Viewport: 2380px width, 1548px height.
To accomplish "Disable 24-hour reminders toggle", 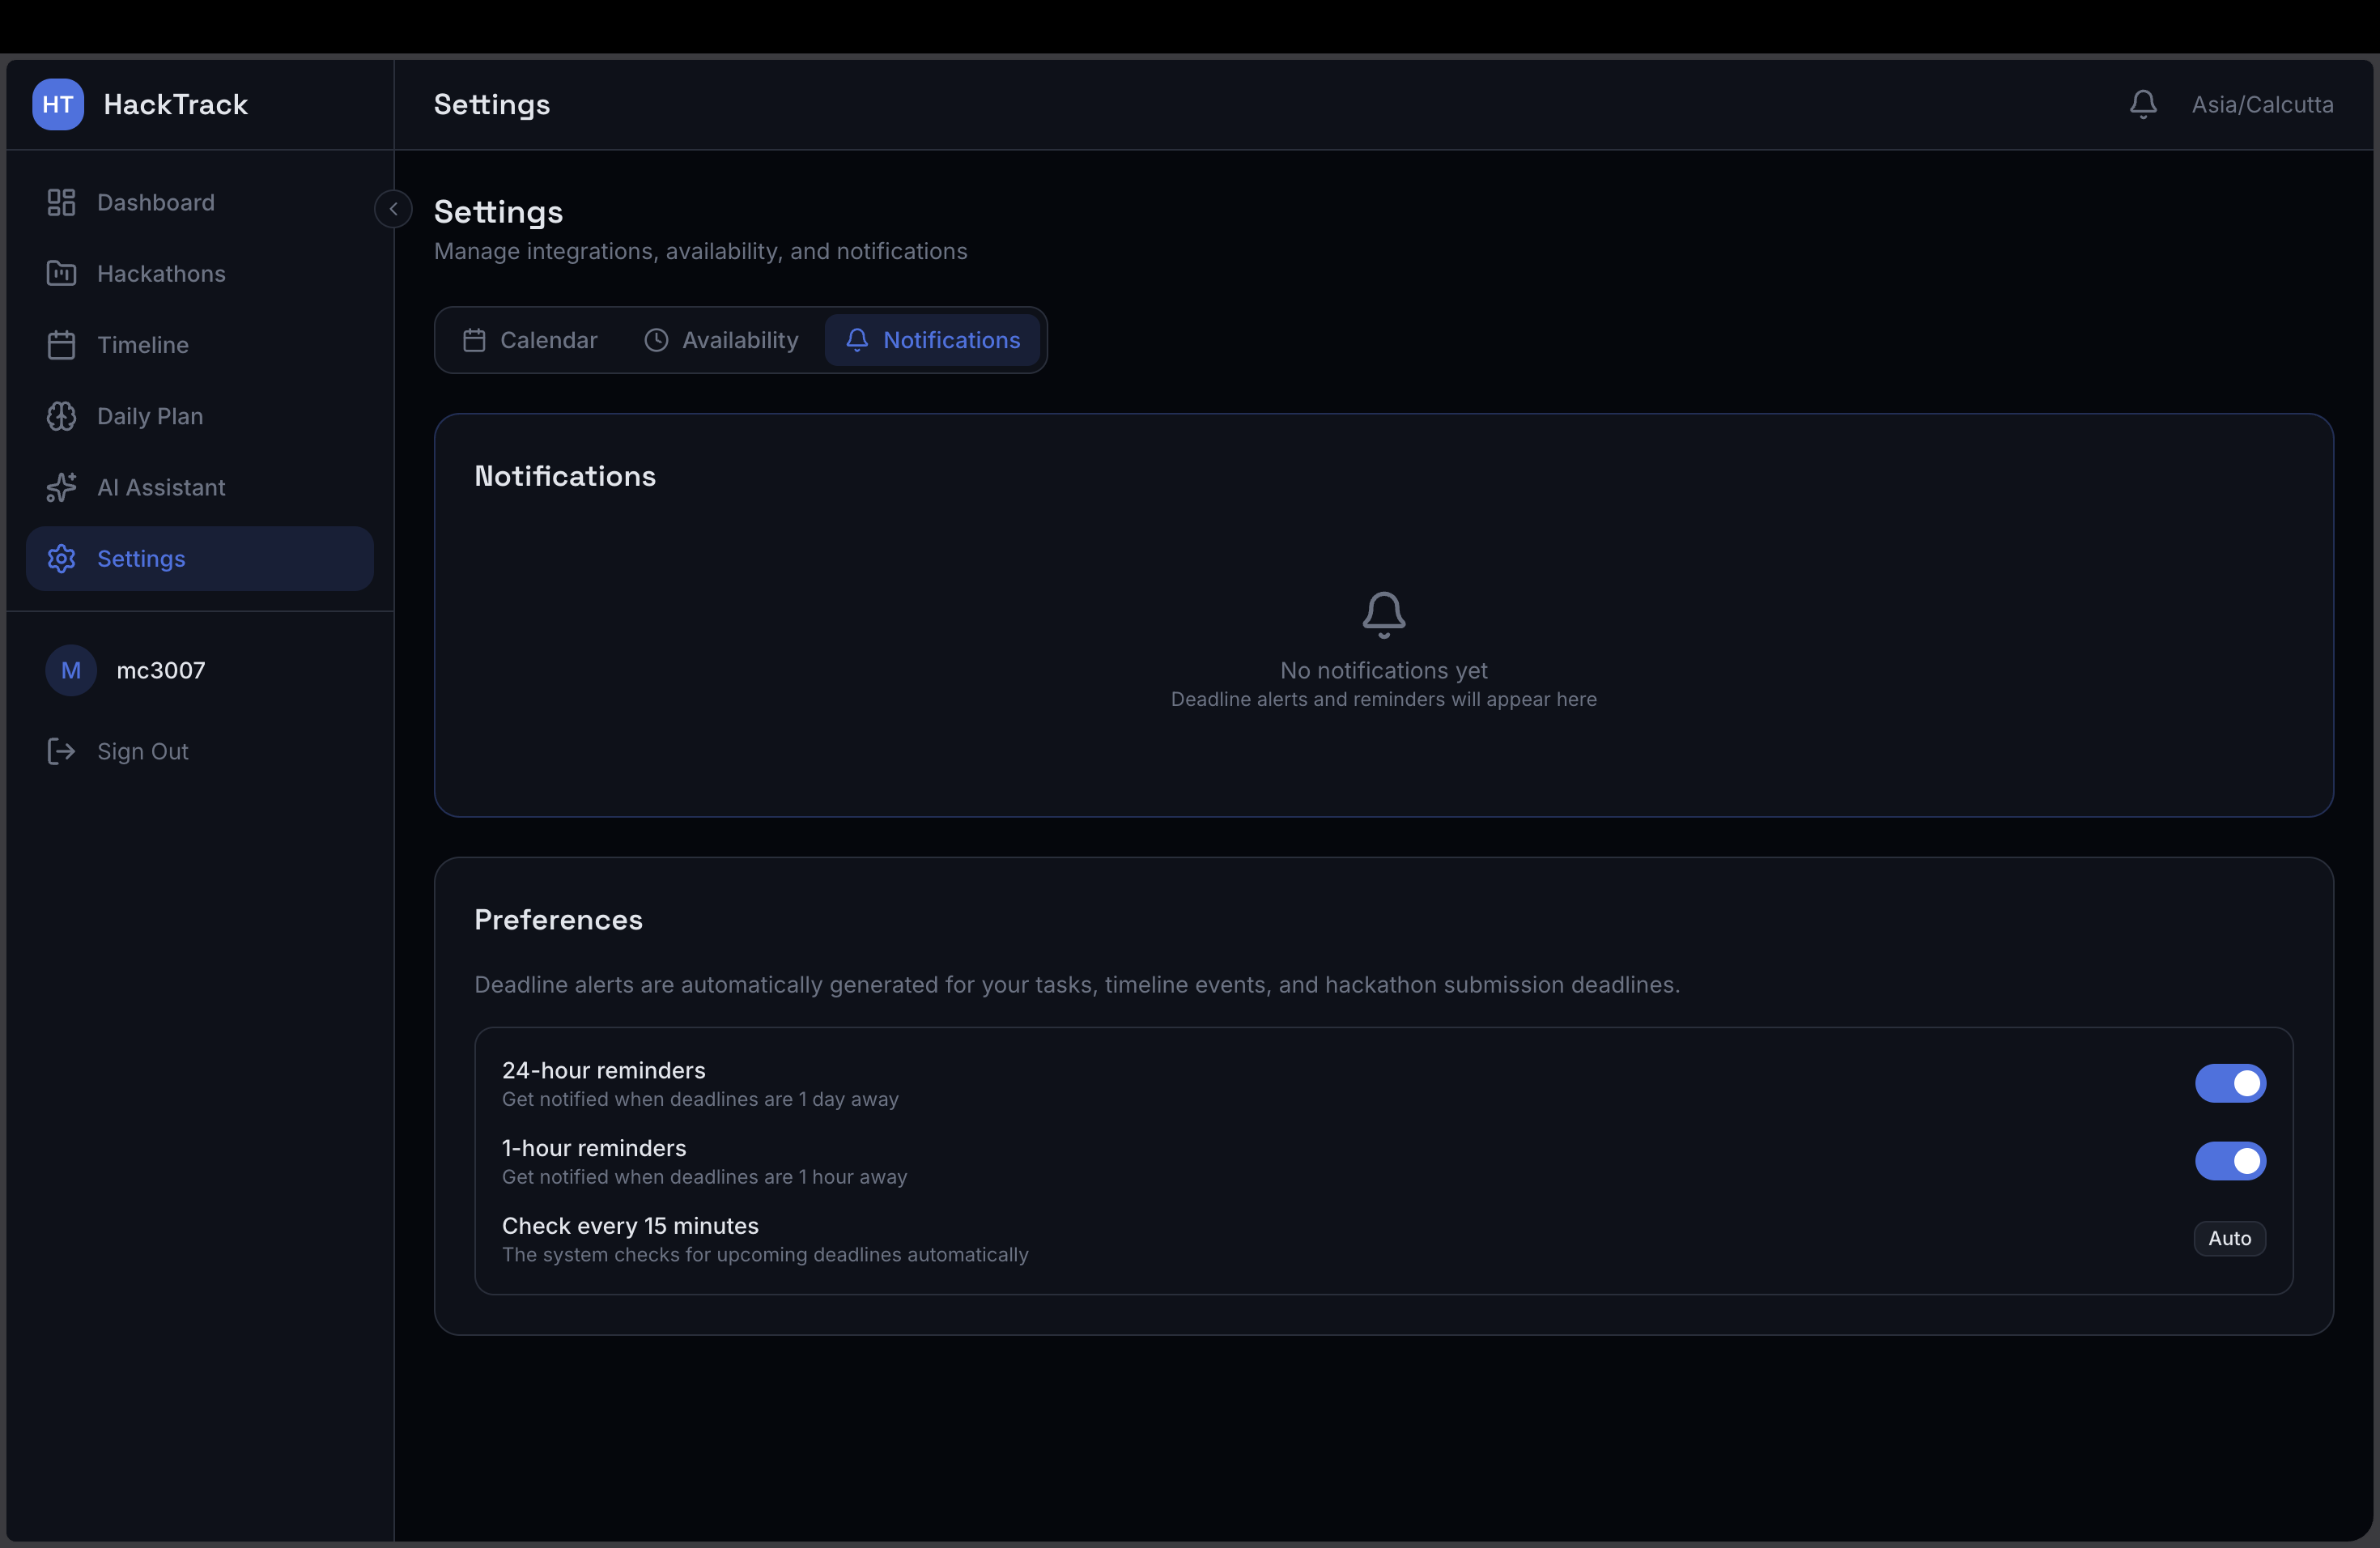I will point(2230,1083).
